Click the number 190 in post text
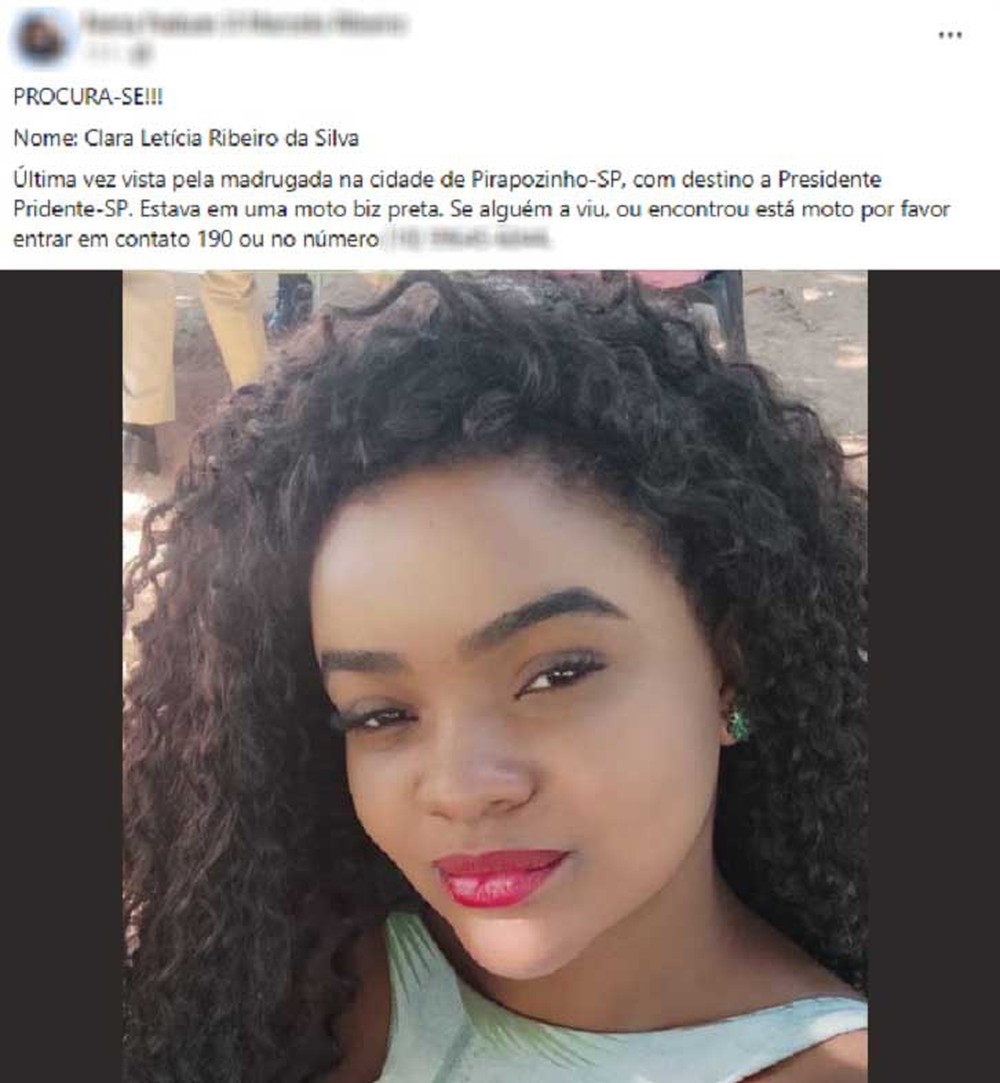The width and height of the screenshot is (1000, 1083). [x=214, y=239]
